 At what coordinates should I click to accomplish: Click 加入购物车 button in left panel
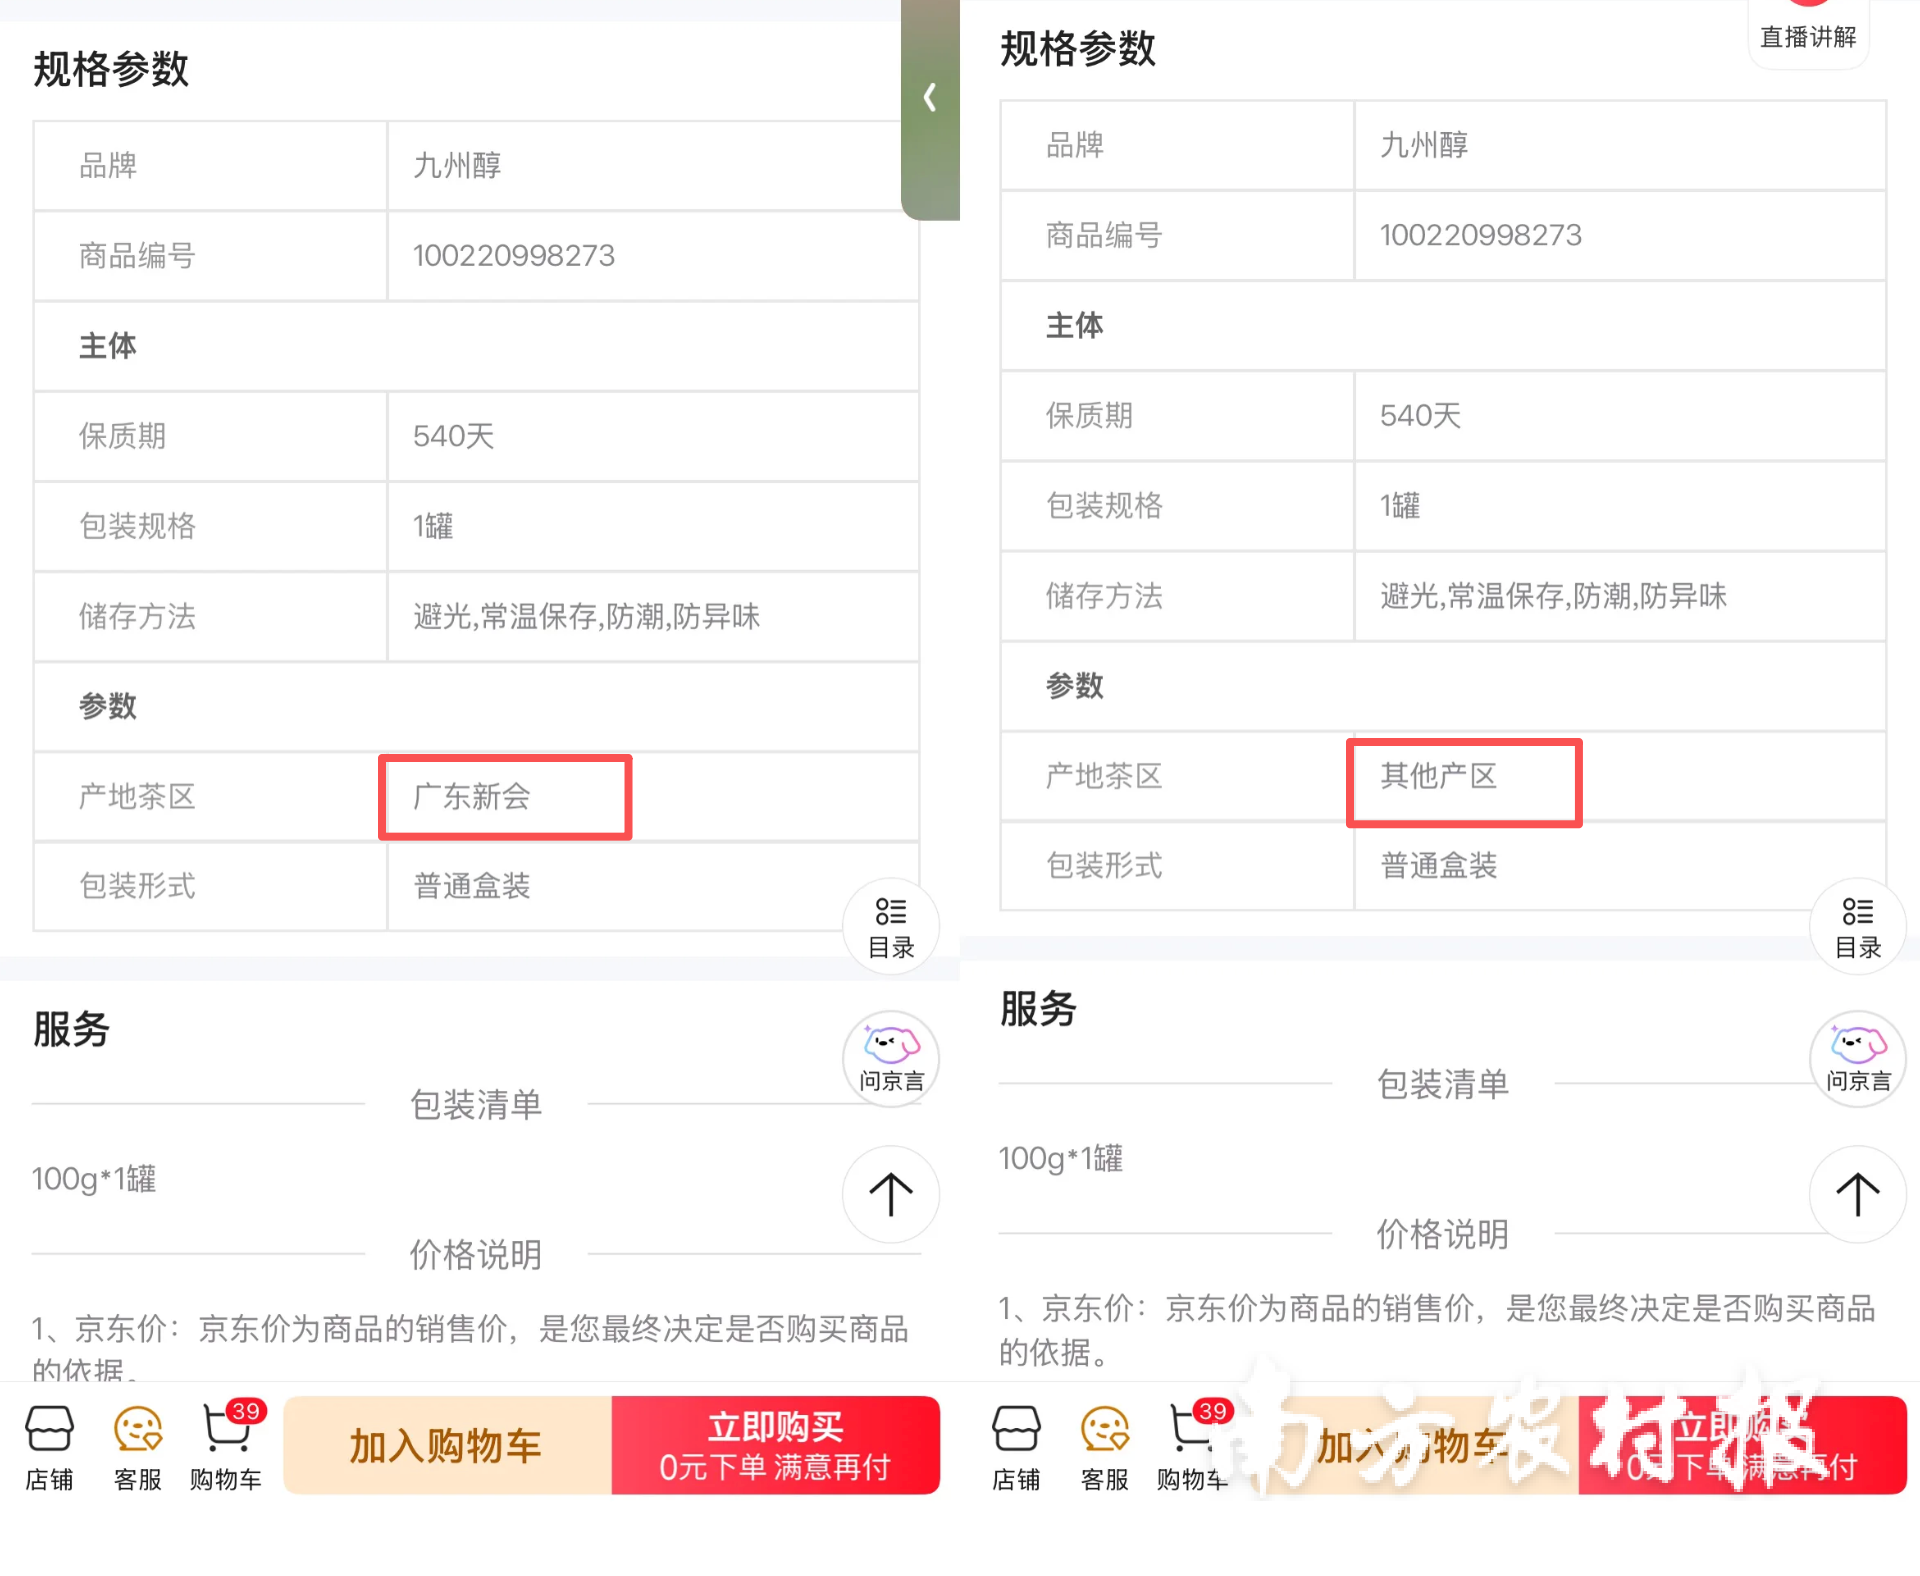point(447,1445)
